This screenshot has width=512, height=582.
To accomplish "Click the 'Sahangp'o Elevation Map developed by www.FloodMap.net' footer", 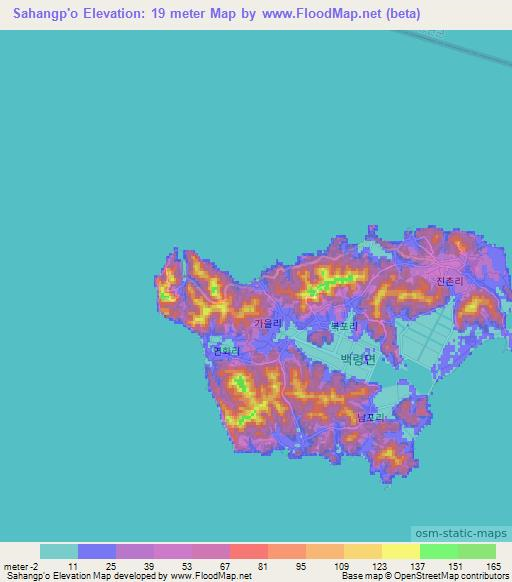I will [130, 576].
